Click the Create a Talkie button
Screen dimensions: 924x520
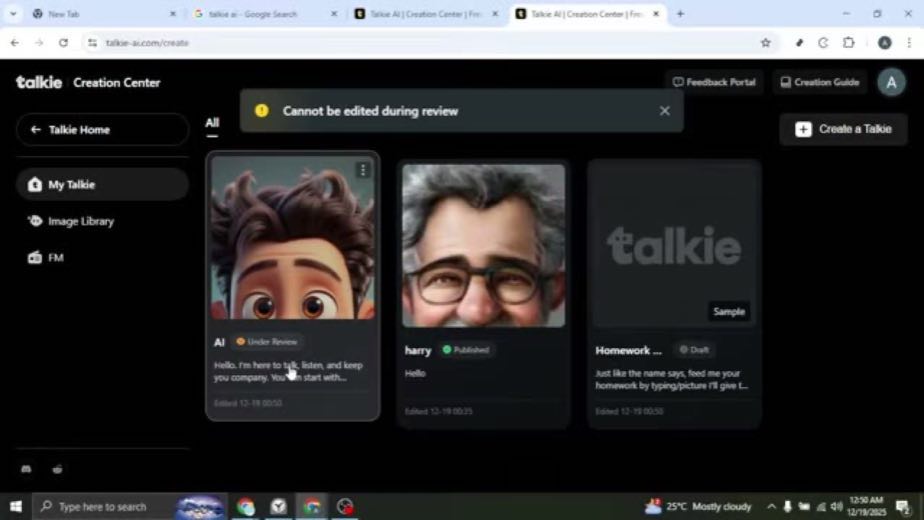[843, 129]
